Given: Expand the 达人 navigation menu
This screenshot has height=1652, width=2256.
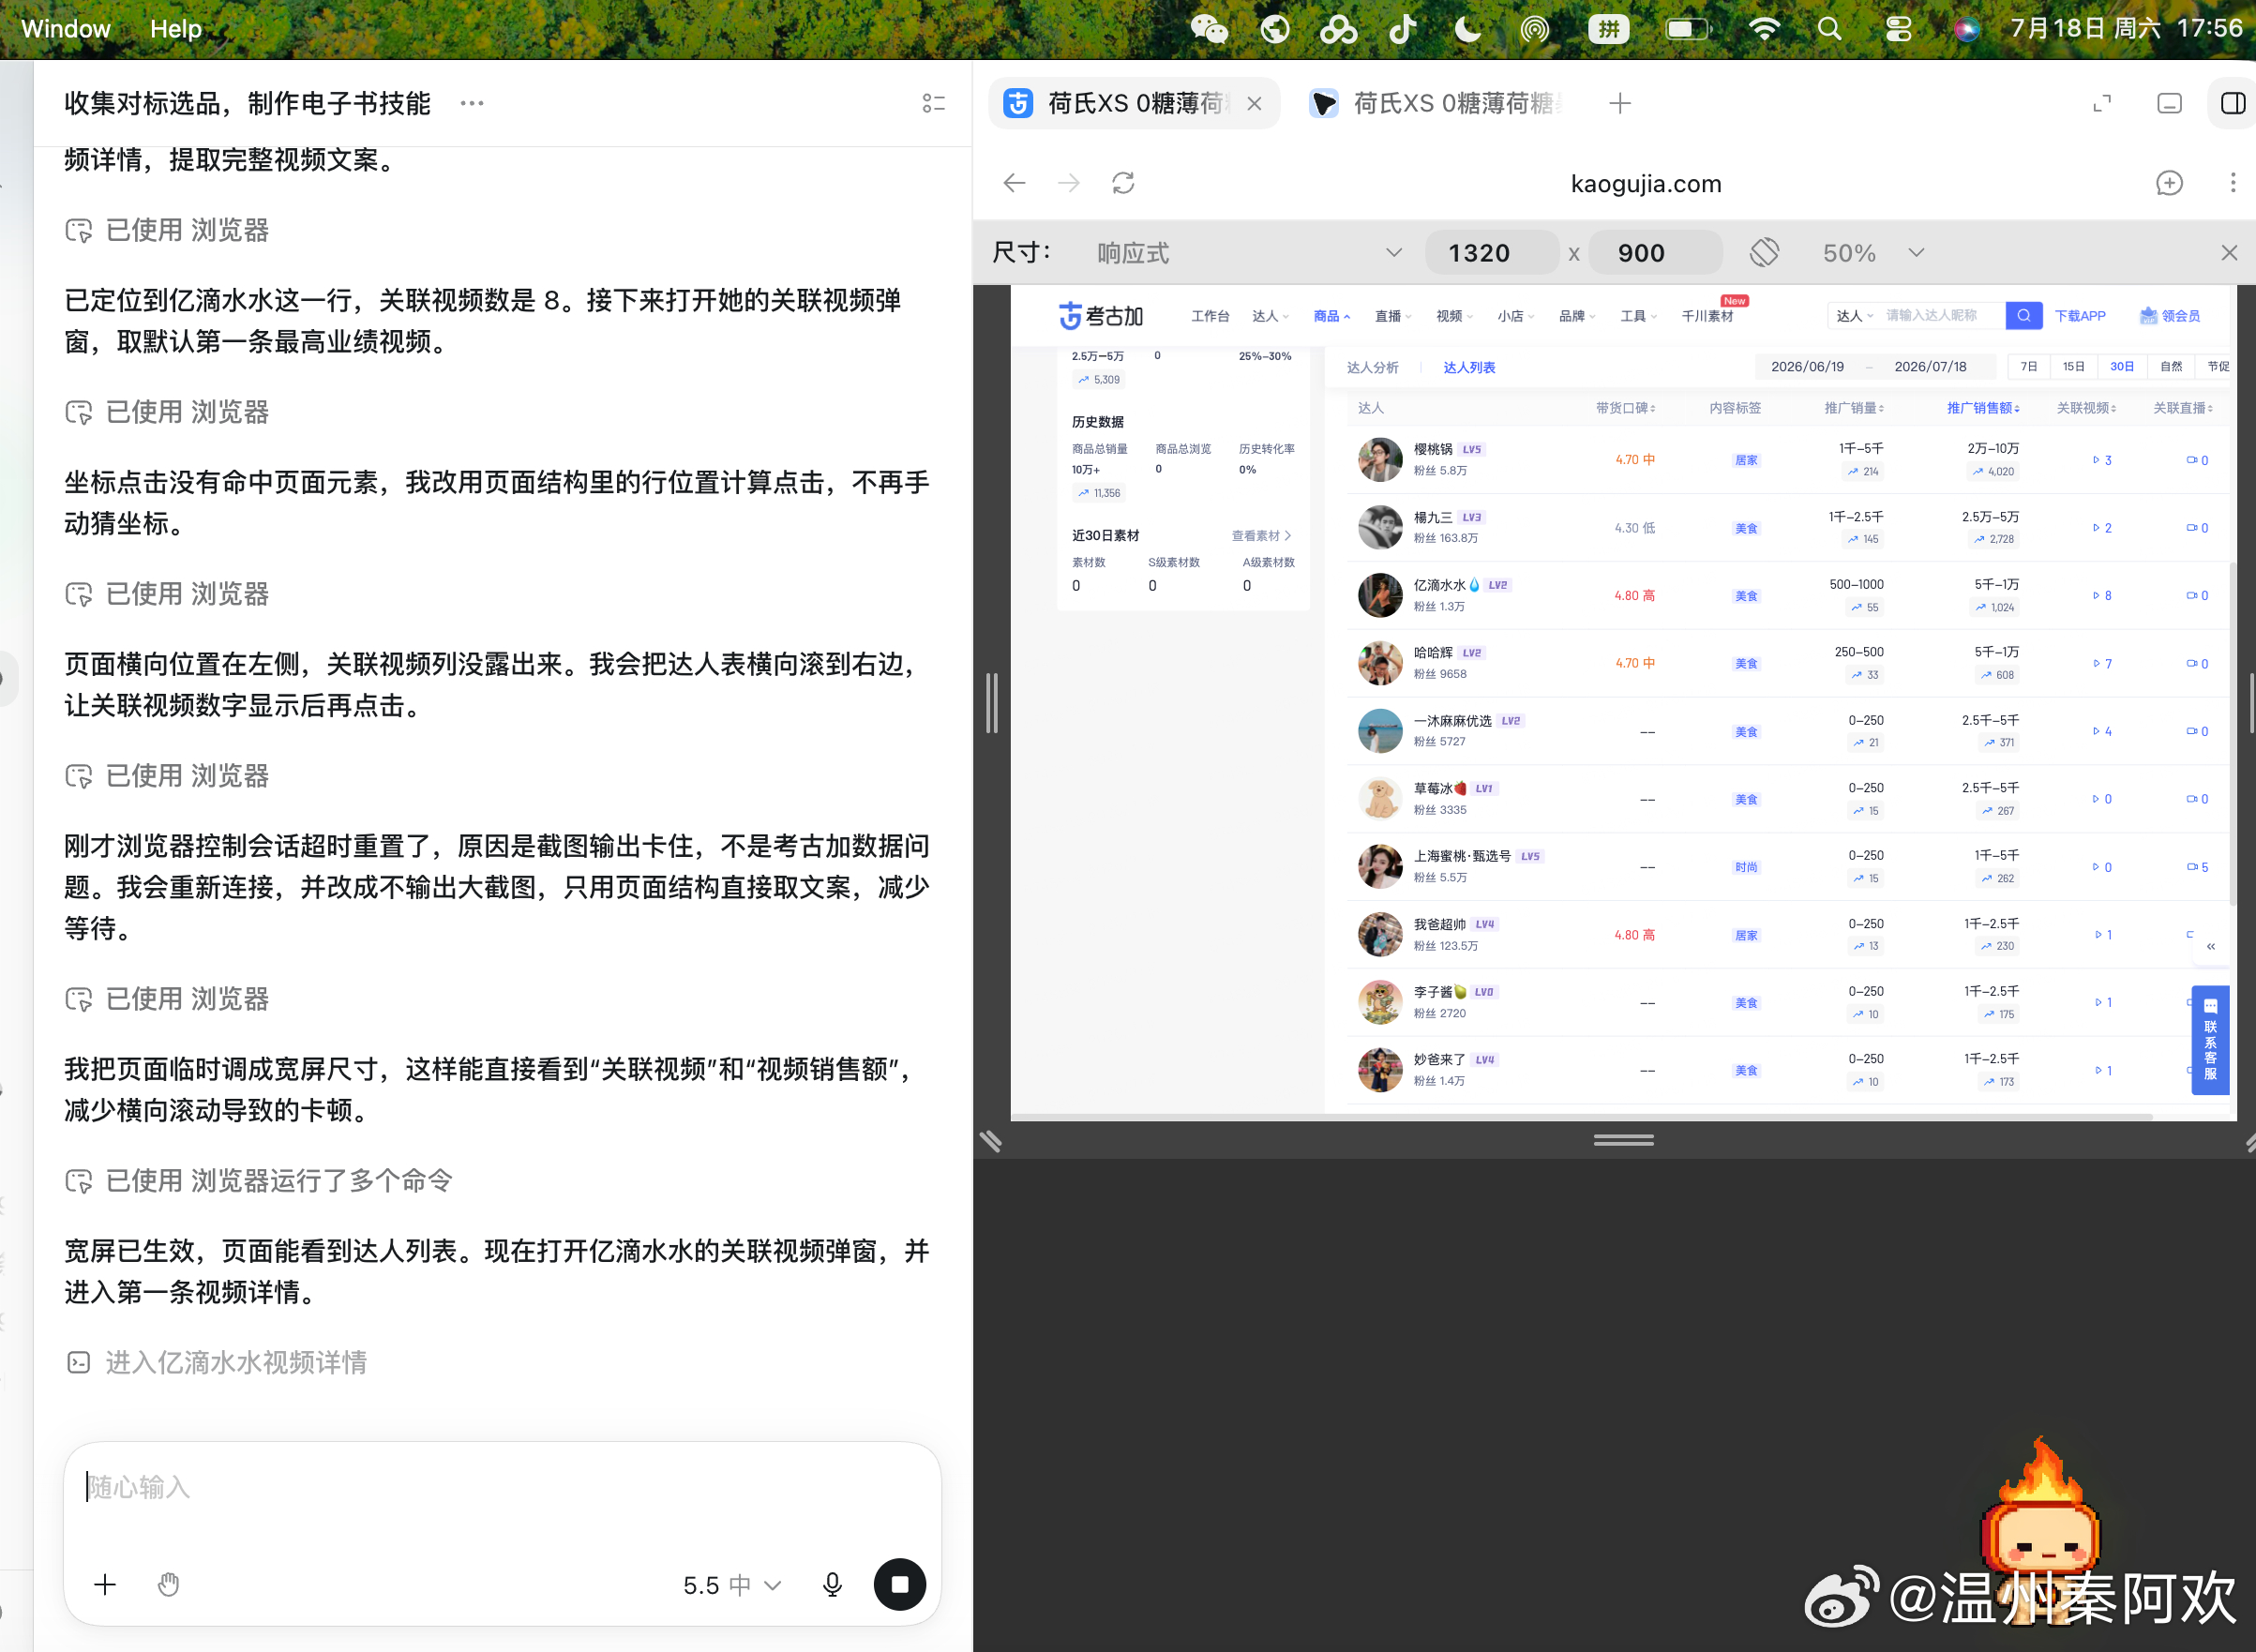Looking at the screenshot, I should (1270, 316).
